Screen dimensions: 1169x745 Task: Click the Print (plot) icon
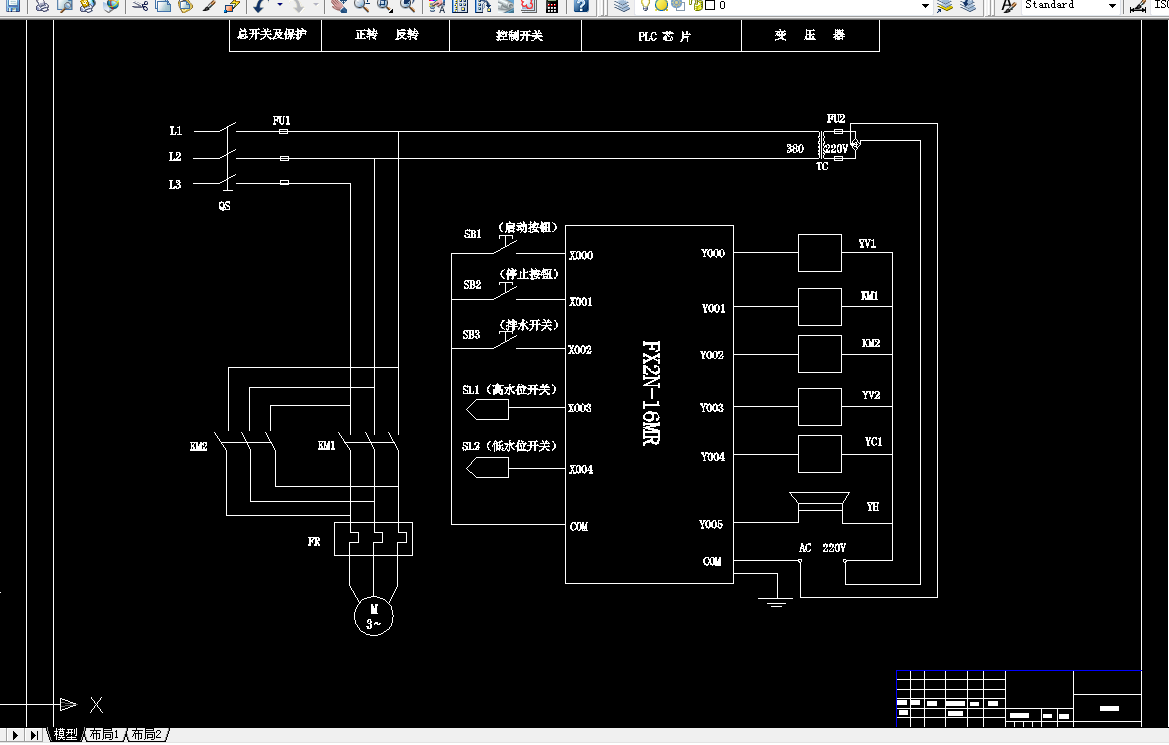[42, 6]
